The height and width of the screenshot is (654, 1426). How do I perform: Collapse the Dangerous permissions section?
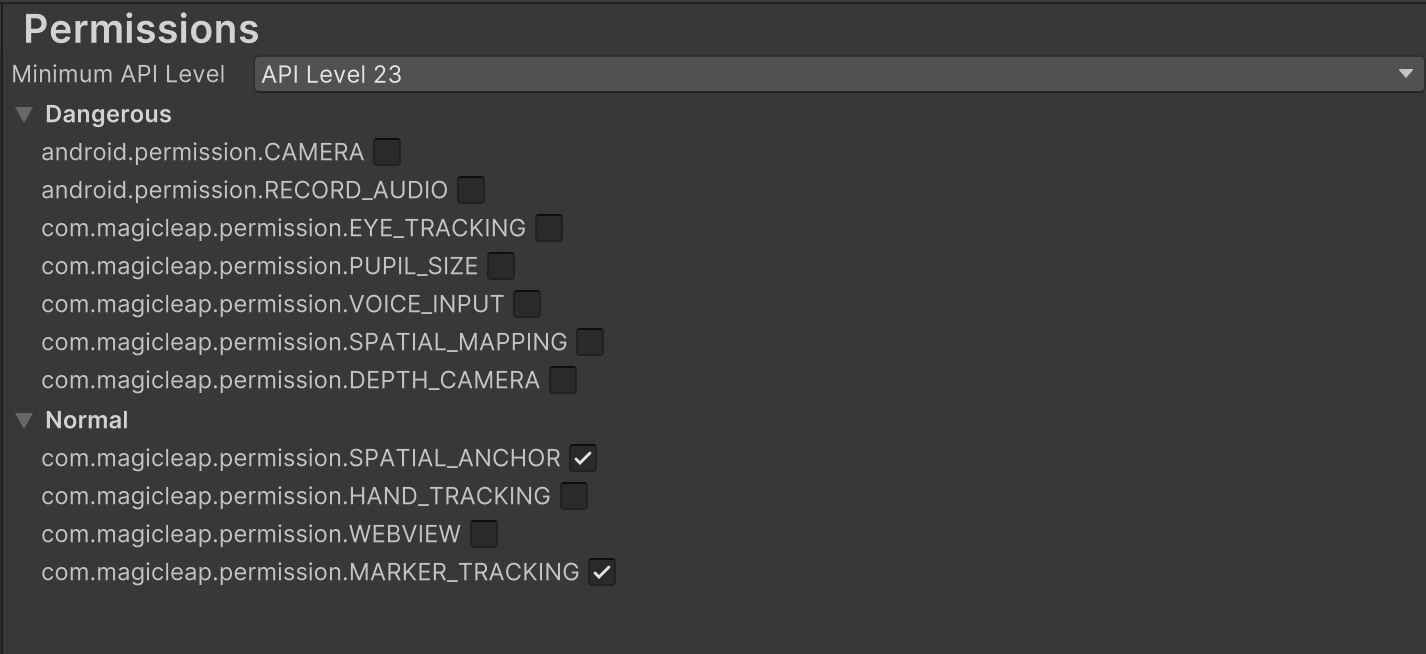[x=22, y=113]
